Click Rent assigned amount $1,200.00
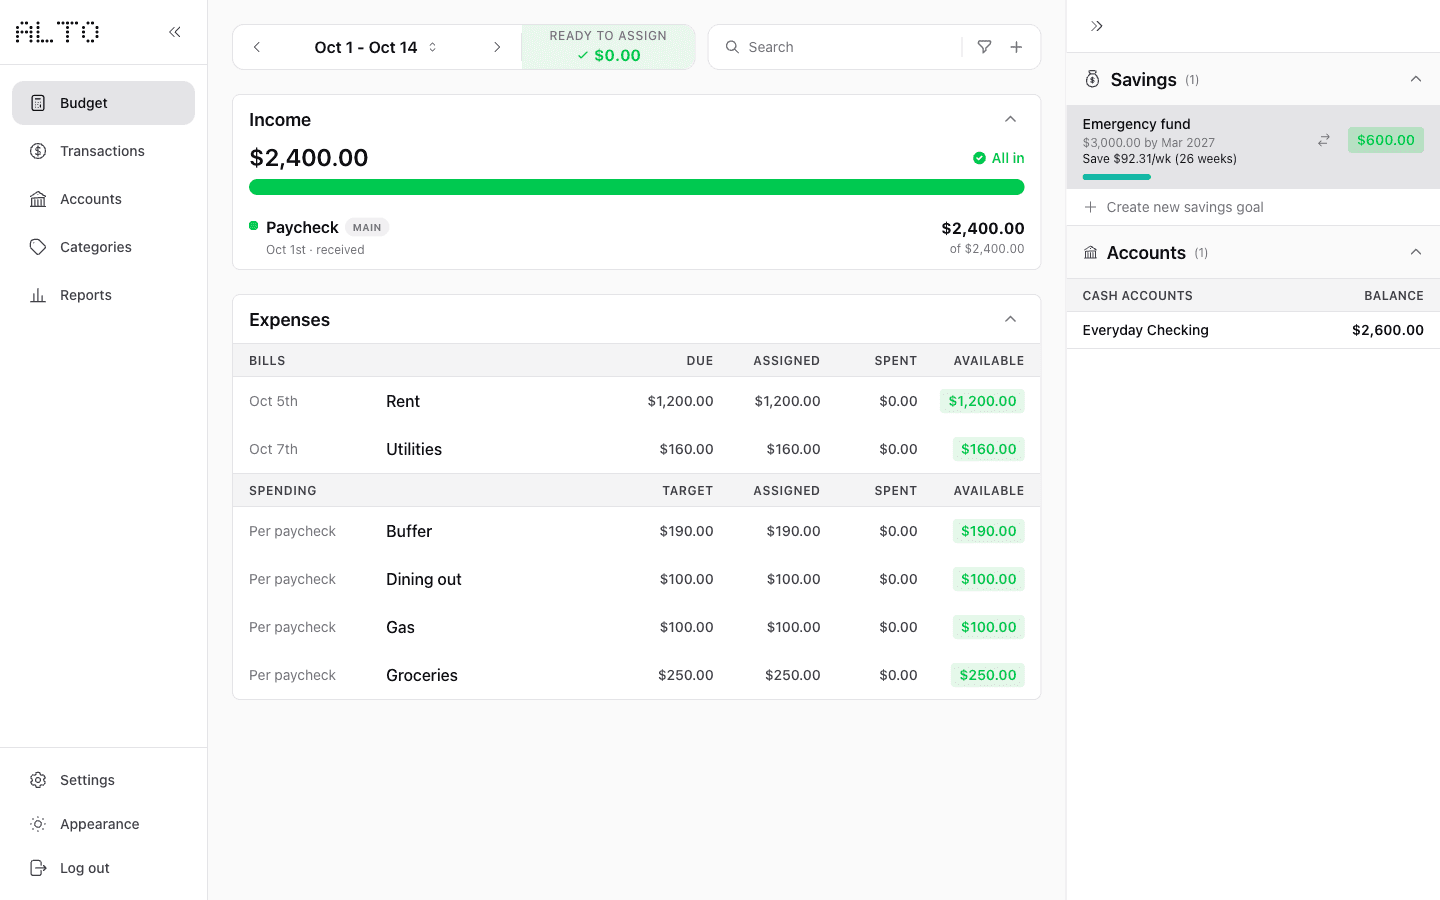Viewport: 1440px width, 900px height. pos(787,401)
